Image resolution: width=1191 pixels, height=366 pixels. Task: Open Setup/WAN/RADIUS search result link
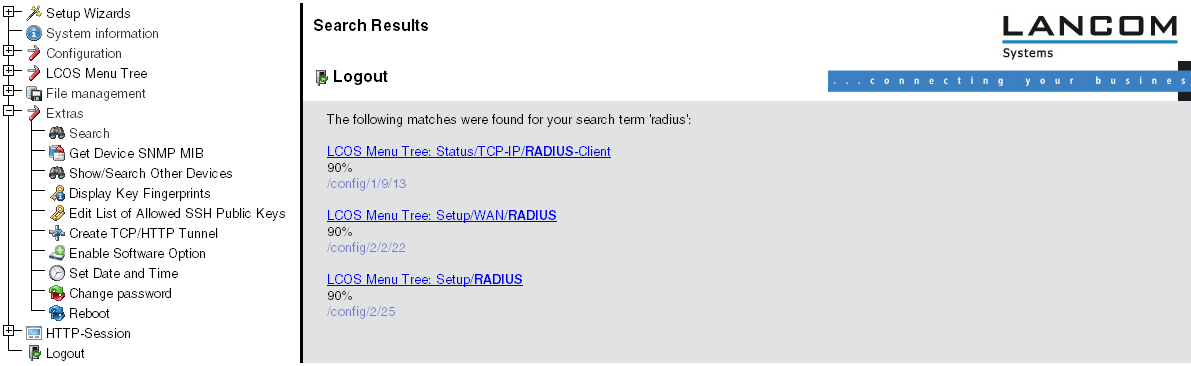[x=441, y=216]
